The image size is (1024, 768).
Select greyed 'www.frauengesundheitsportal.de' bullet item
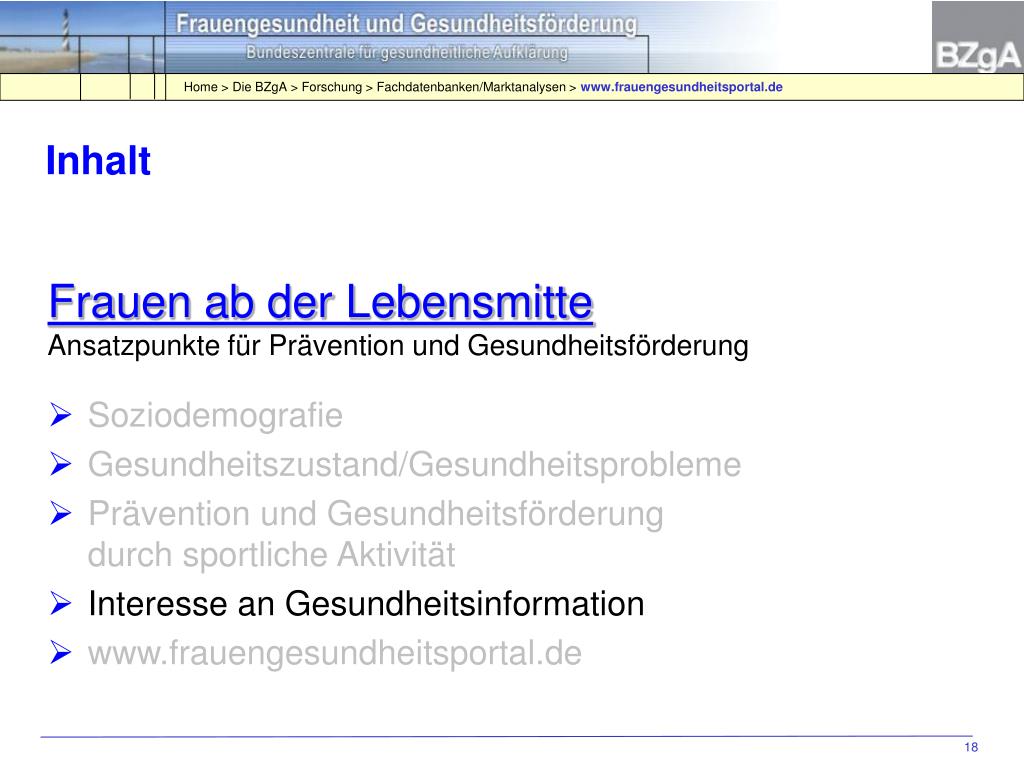(334, 653)
